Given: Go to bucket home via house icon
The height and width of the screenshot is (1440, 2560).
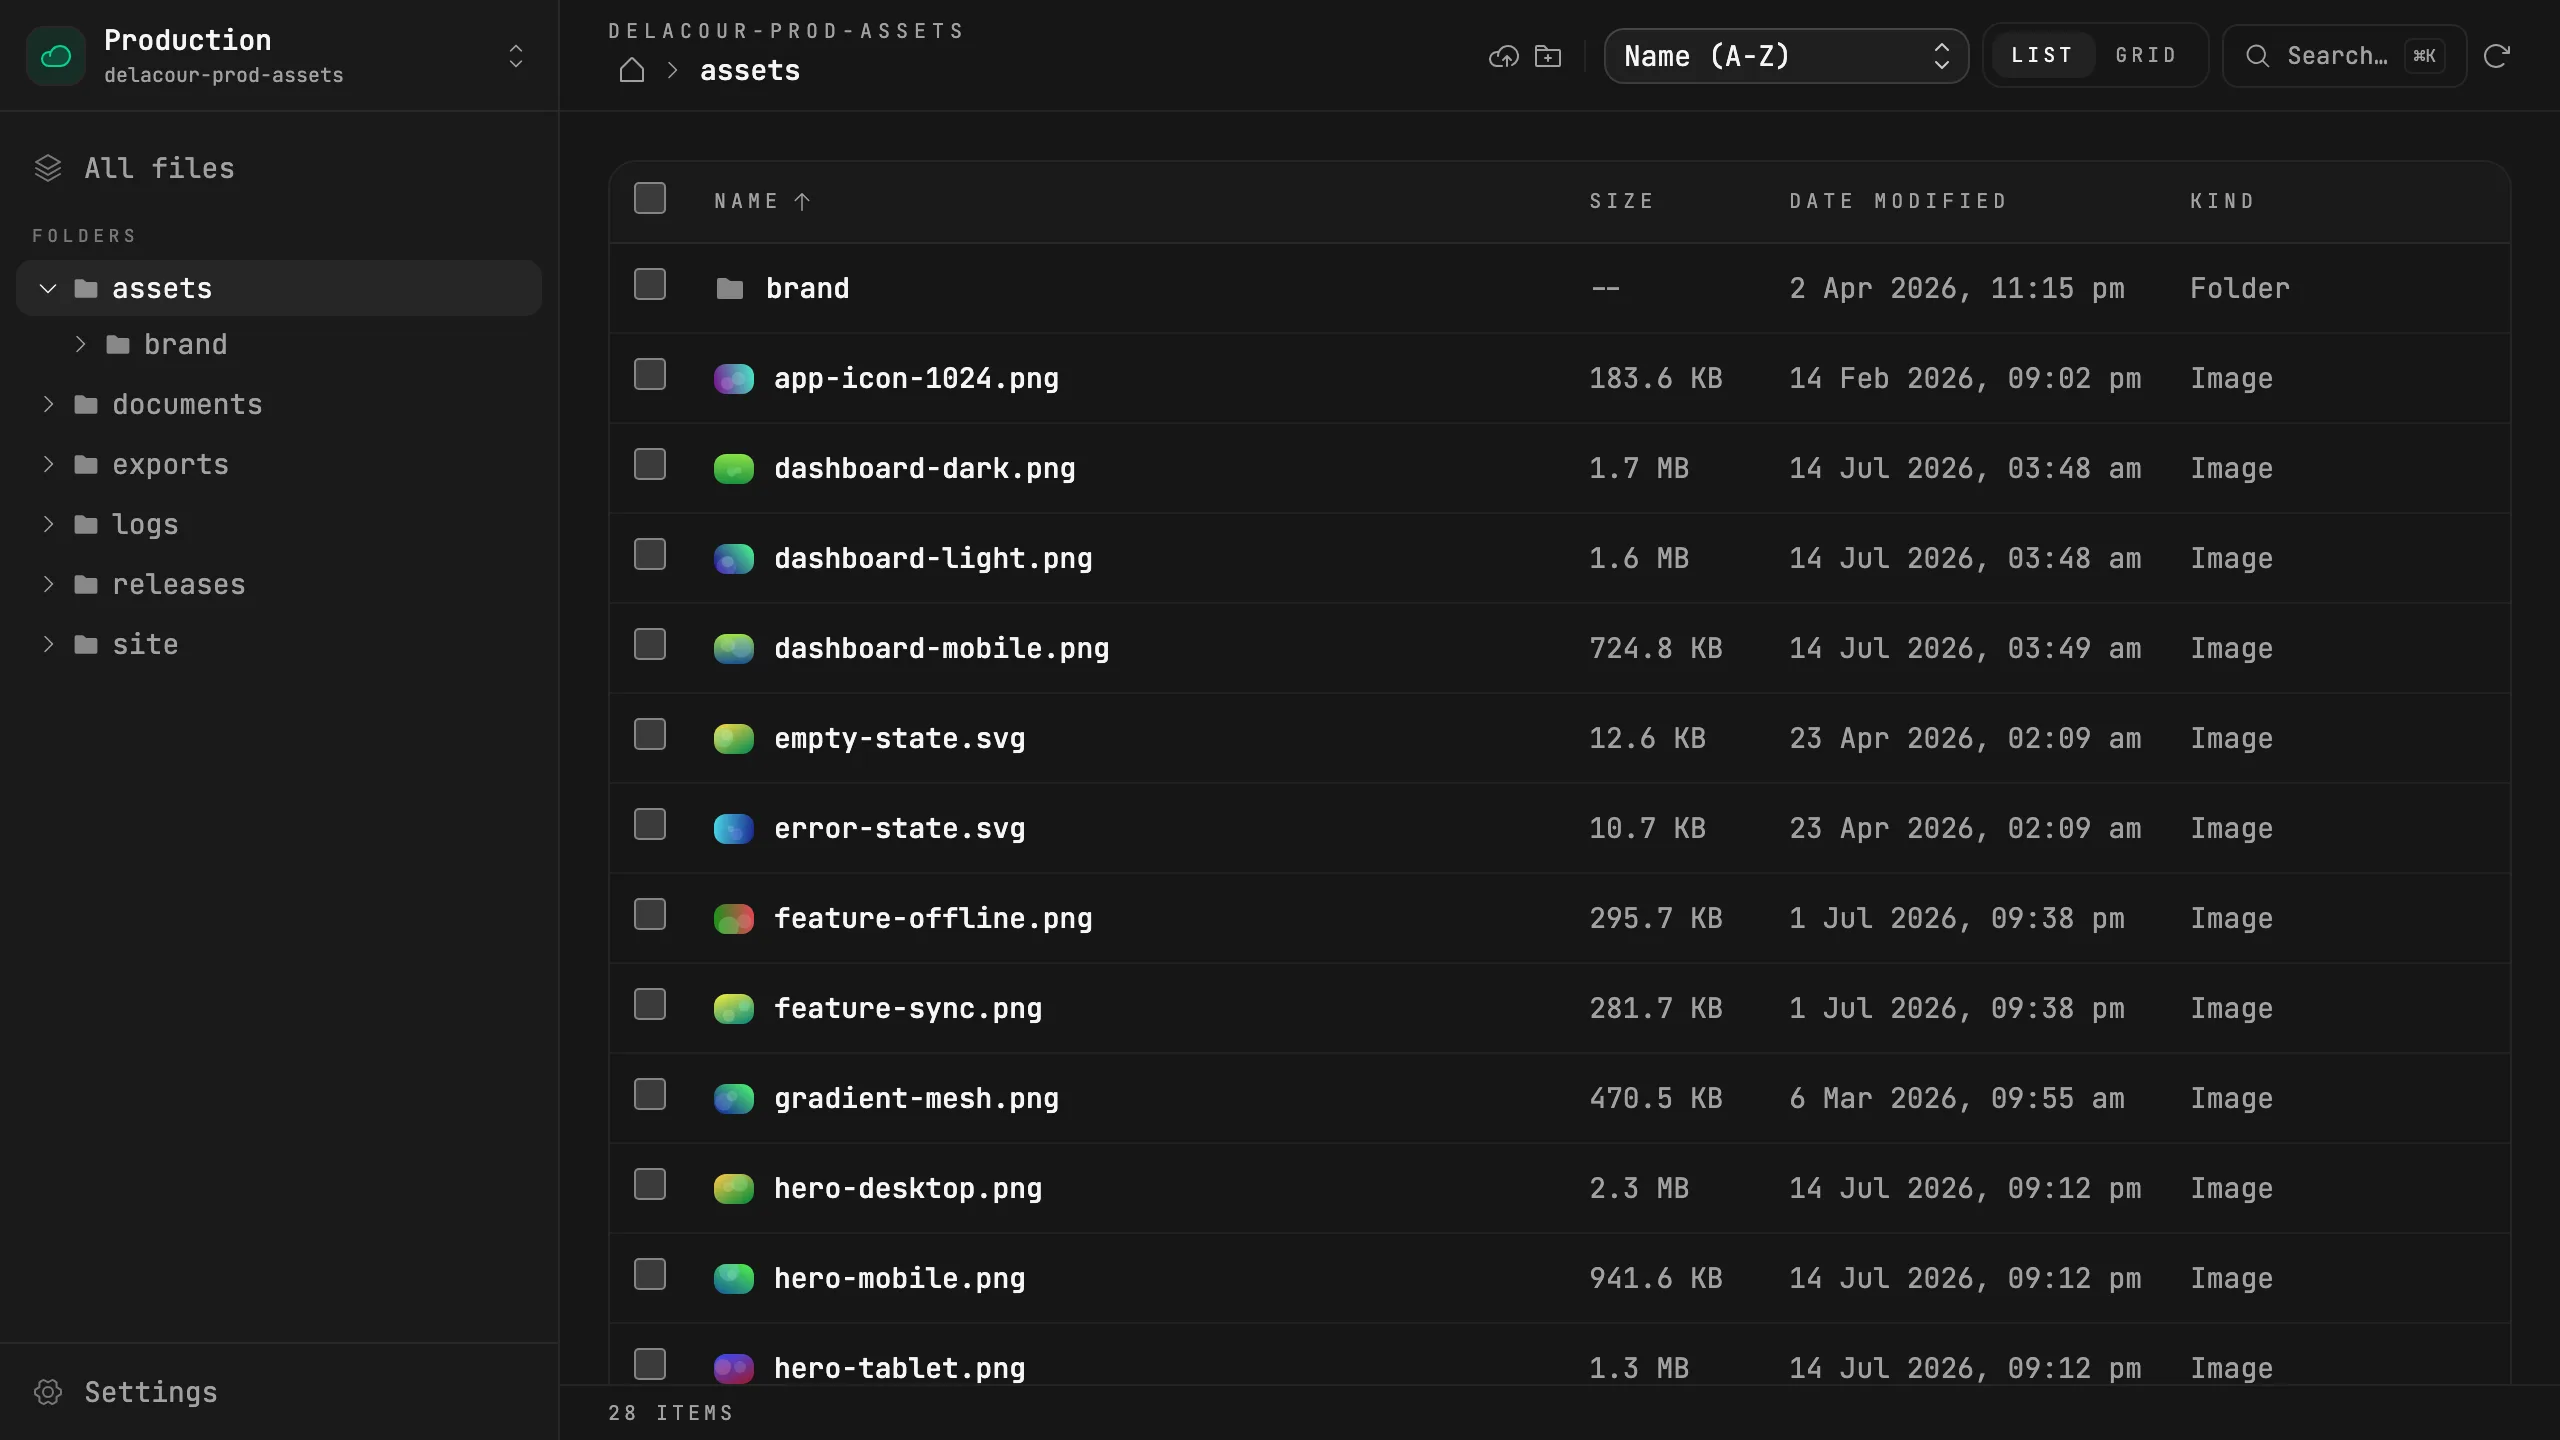Looking at the screenshot, I should pos(632,70).
